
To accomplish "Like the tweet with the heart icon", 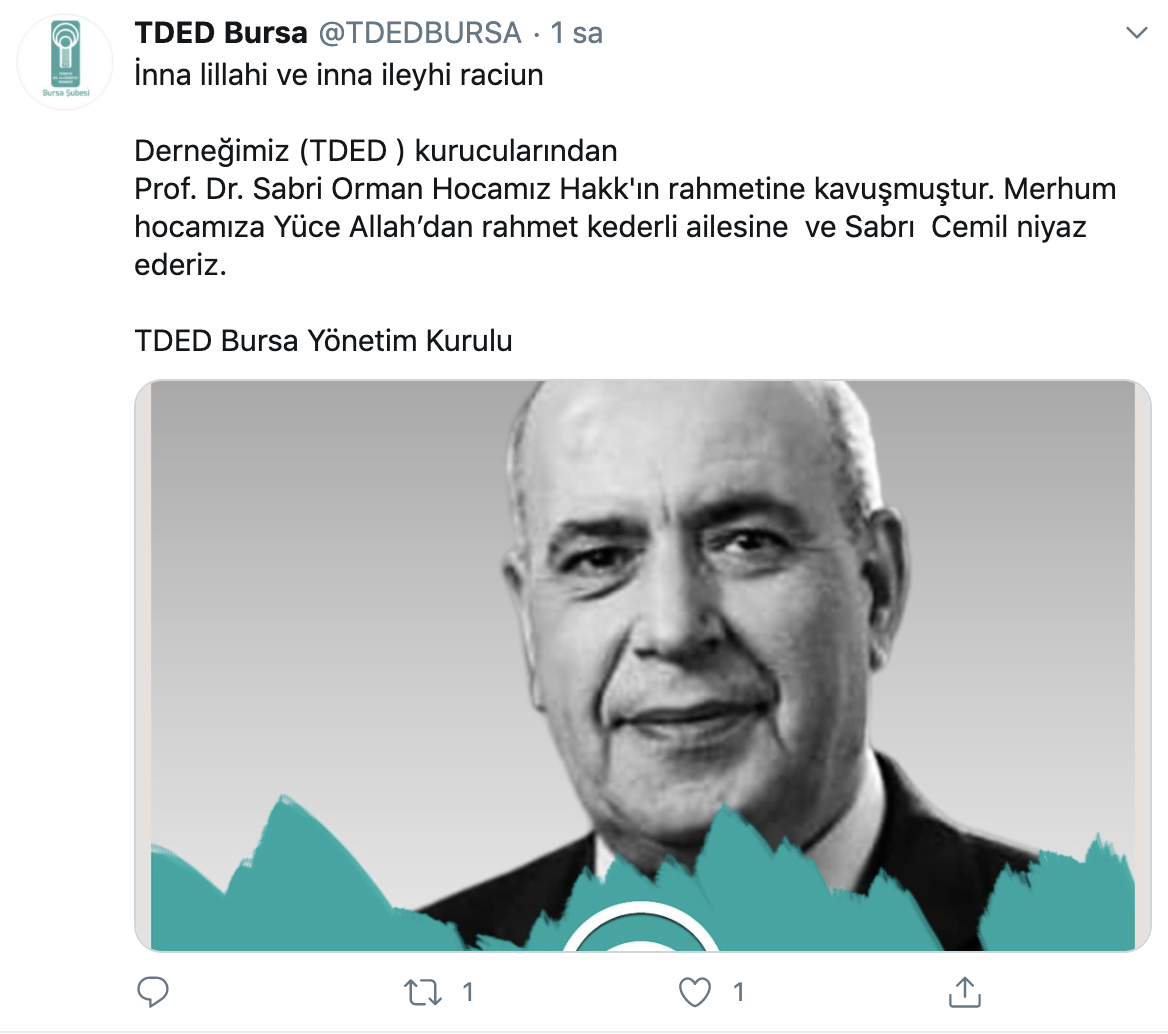I will (x=694, y=992).
